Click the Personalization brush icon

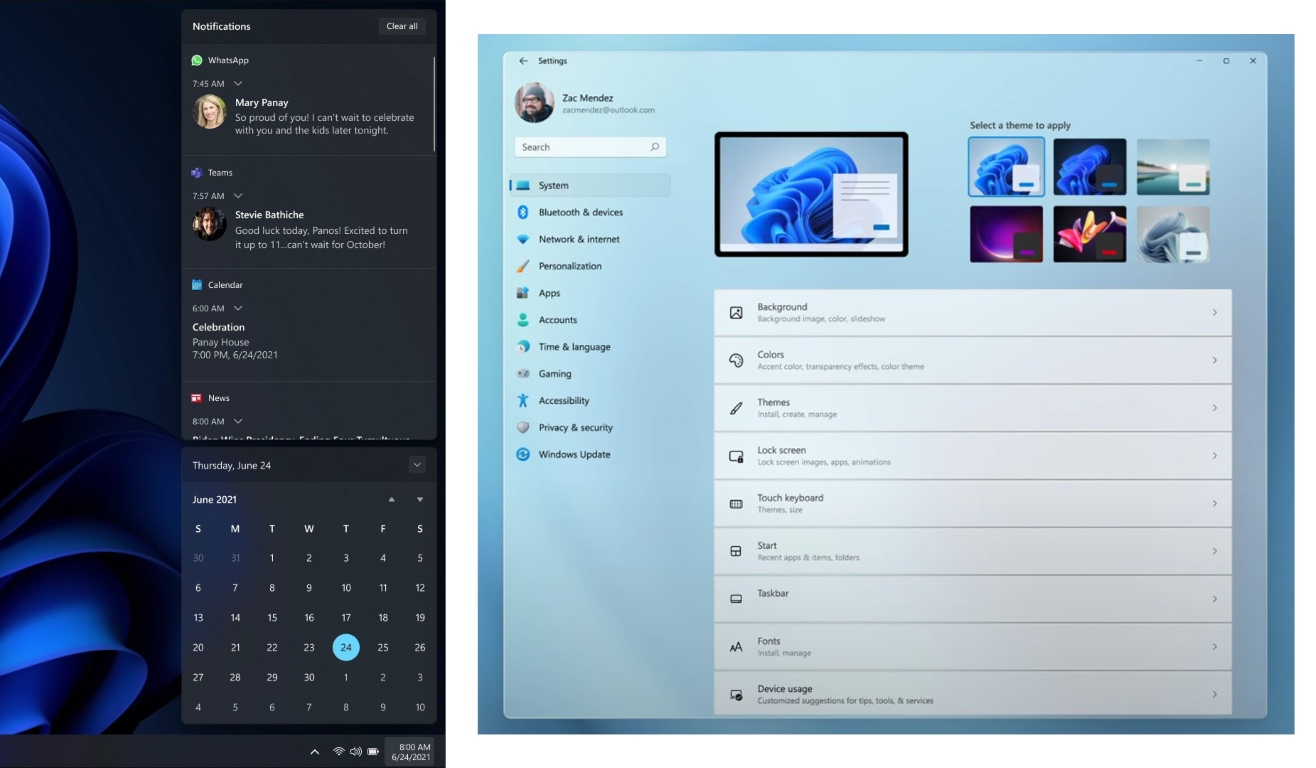(x=522, y=266)
